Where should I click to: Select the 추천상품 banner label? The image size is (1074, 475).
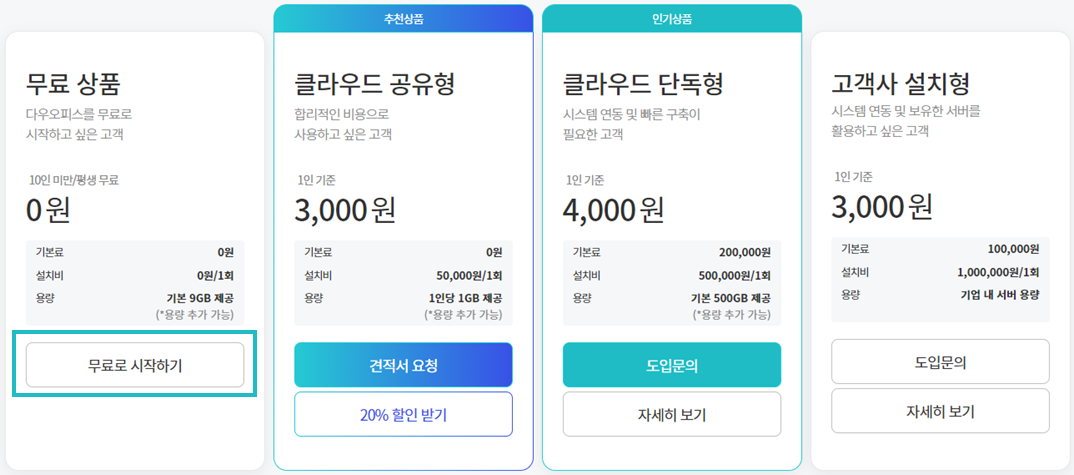pyautogui.click(x=403, y=19)
